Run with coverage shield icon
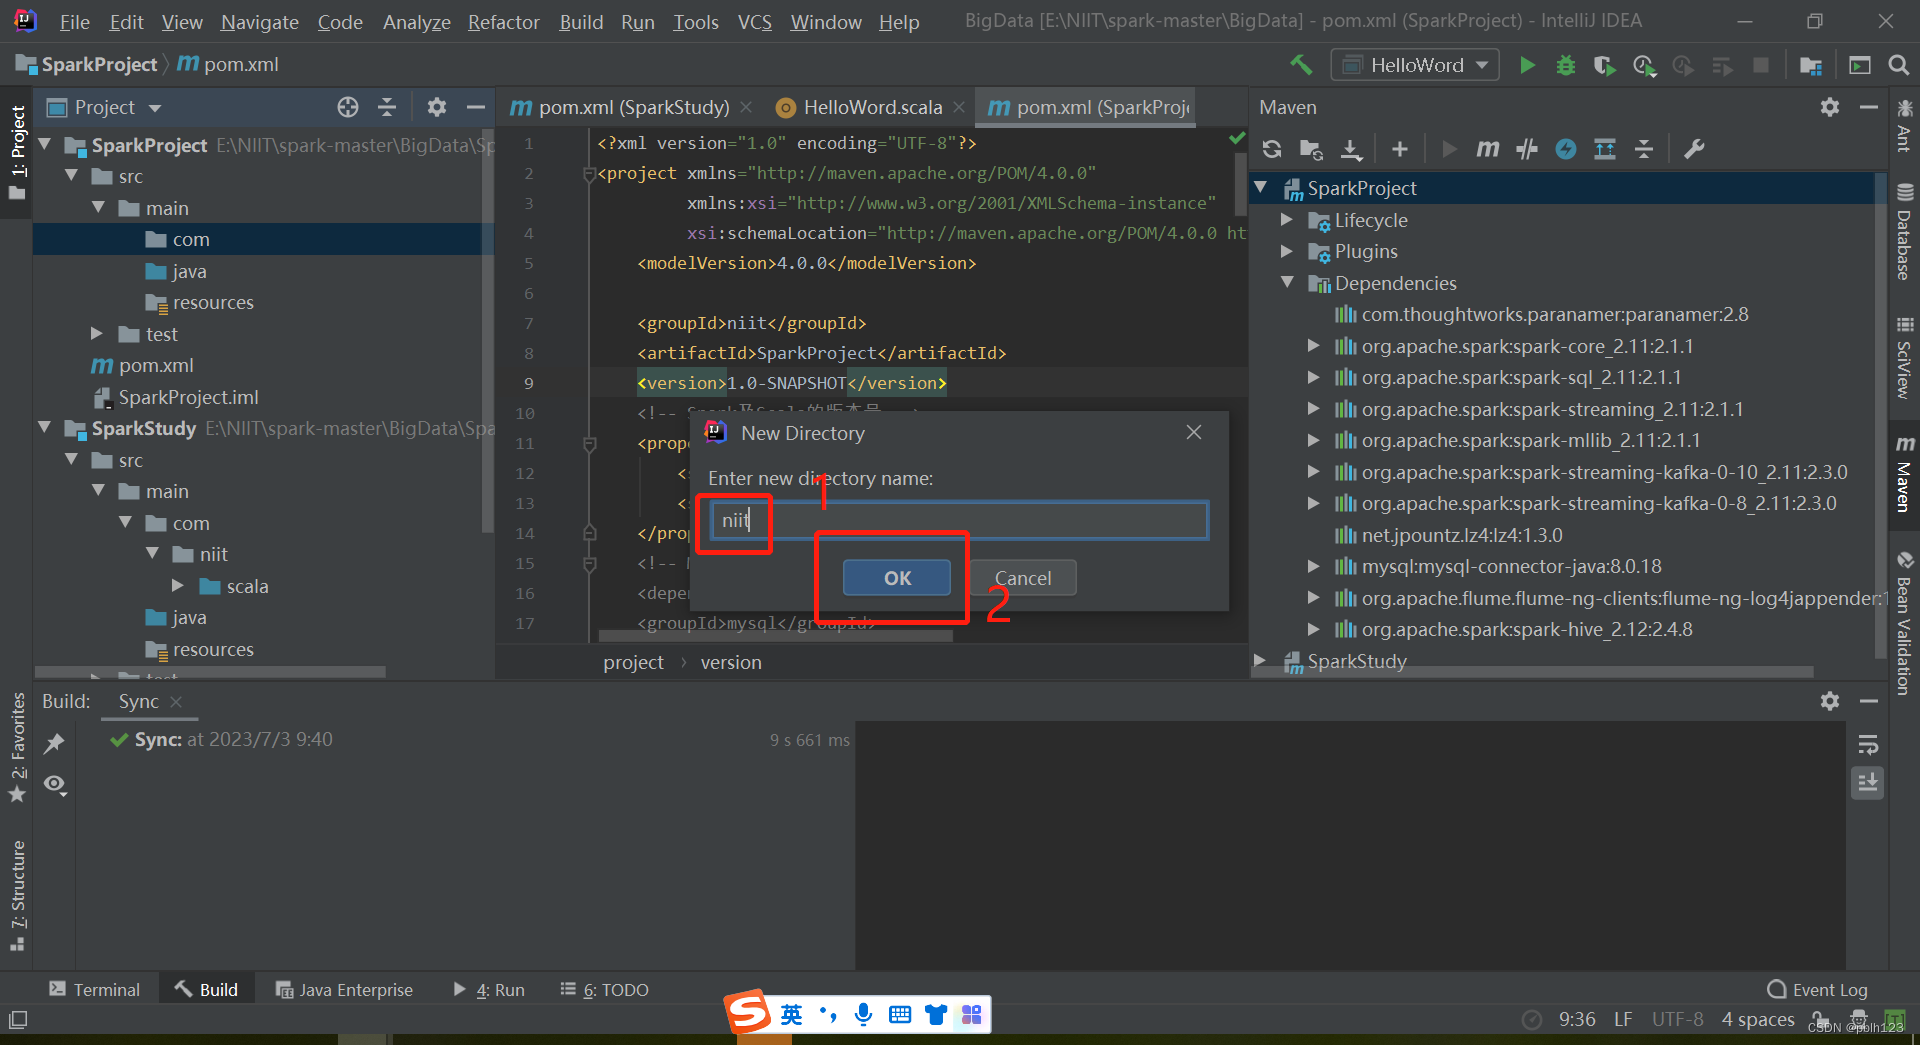 1604,65
